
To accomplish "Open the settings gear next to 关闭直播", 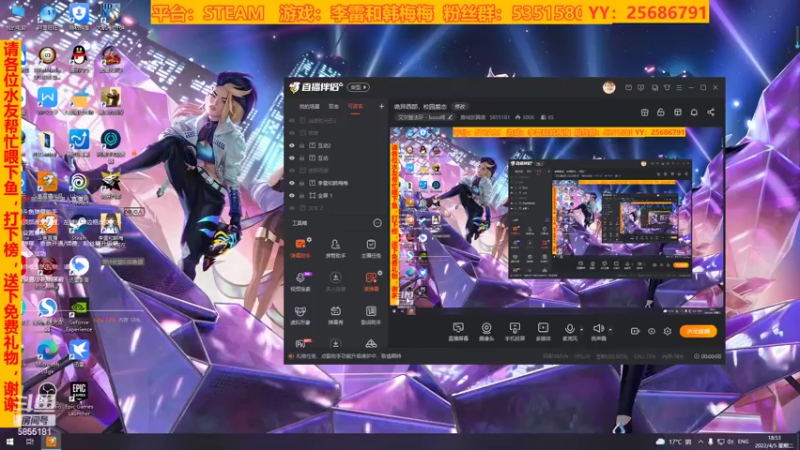I will point(667,331).
